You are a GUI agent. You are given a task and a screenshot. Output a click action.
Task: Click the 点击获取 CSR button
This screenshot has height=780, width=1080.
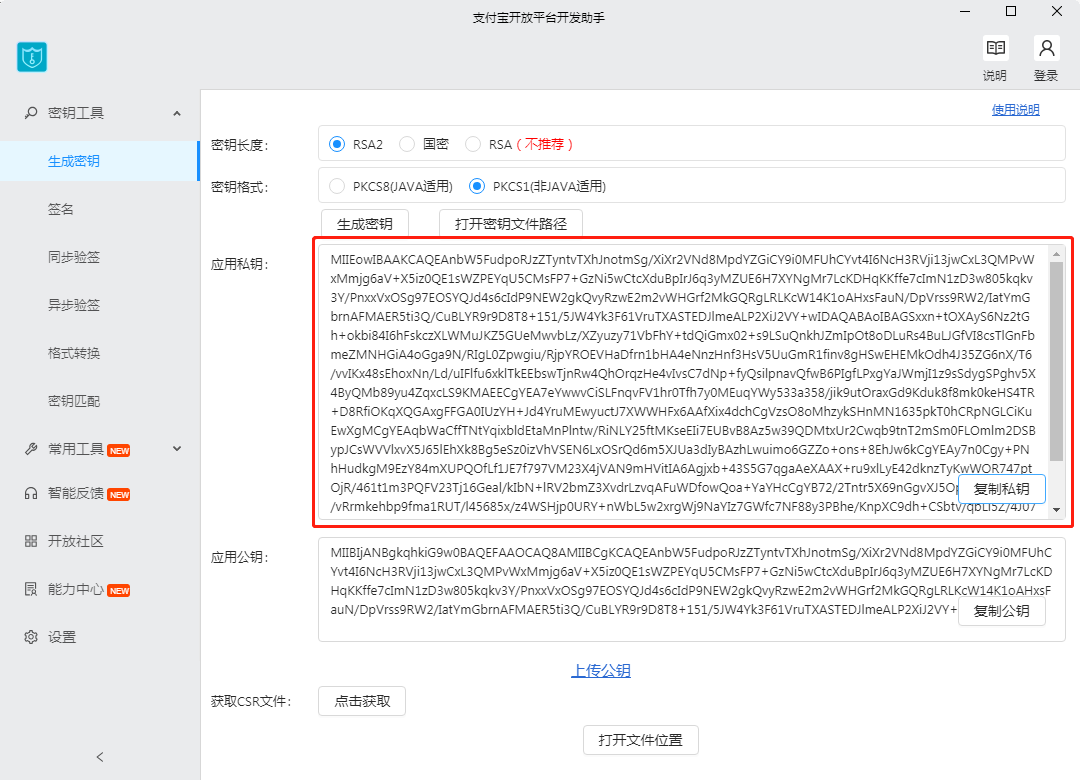point(362,701)
